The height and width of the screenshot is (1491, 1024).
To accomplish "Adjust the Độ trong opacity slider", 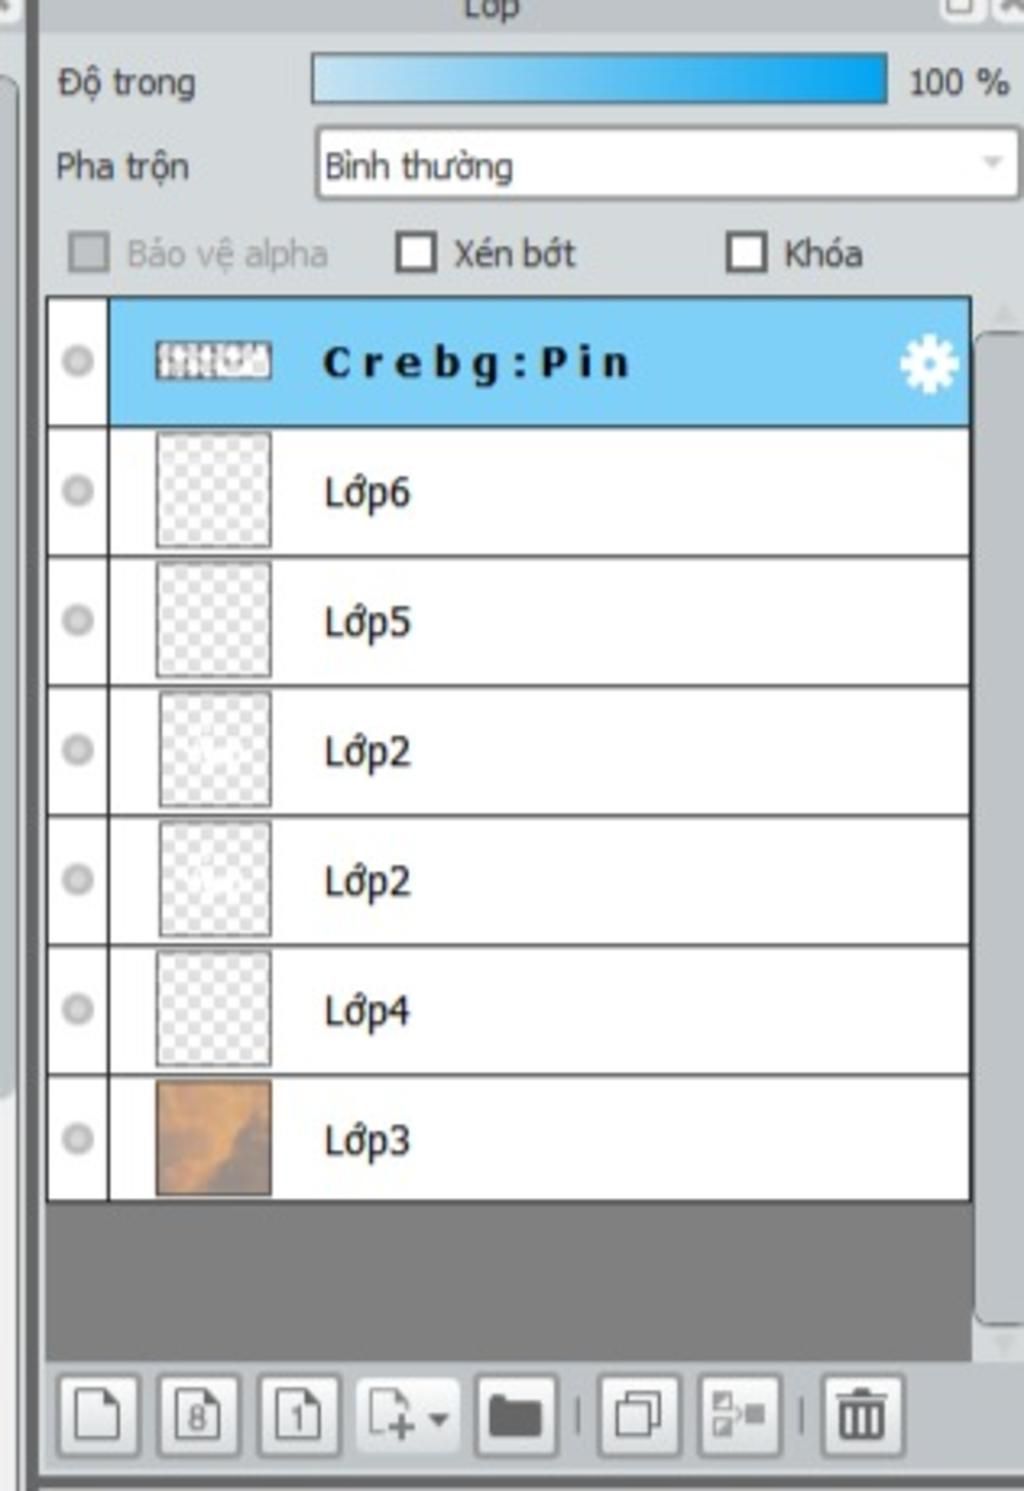I will [x=599, y=80].
